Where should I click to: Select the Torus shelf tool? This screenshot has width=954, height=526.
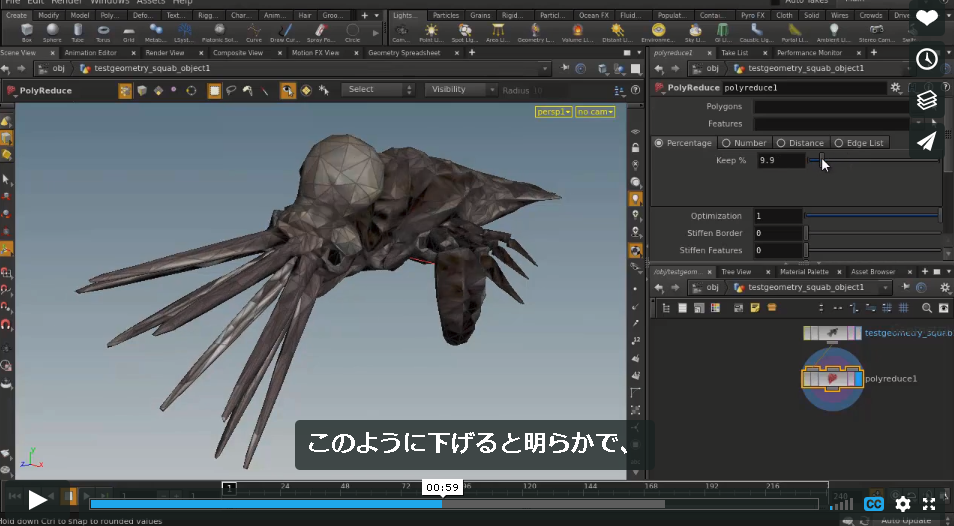103,32
